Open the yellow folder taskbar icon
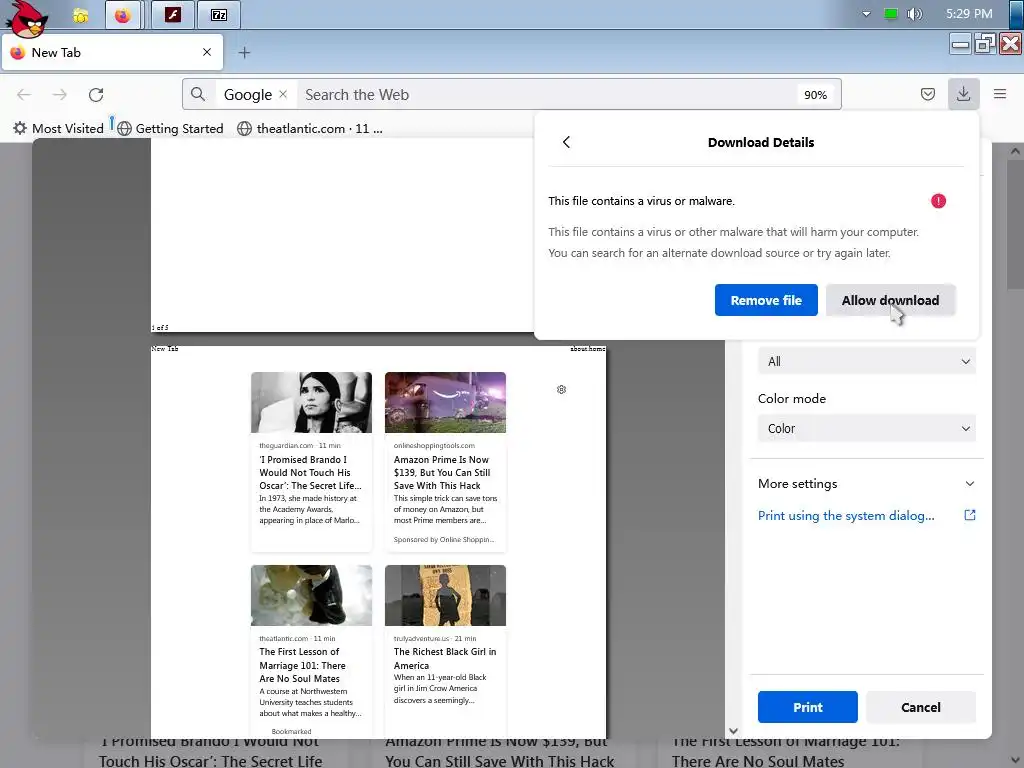 pos(80,15)
